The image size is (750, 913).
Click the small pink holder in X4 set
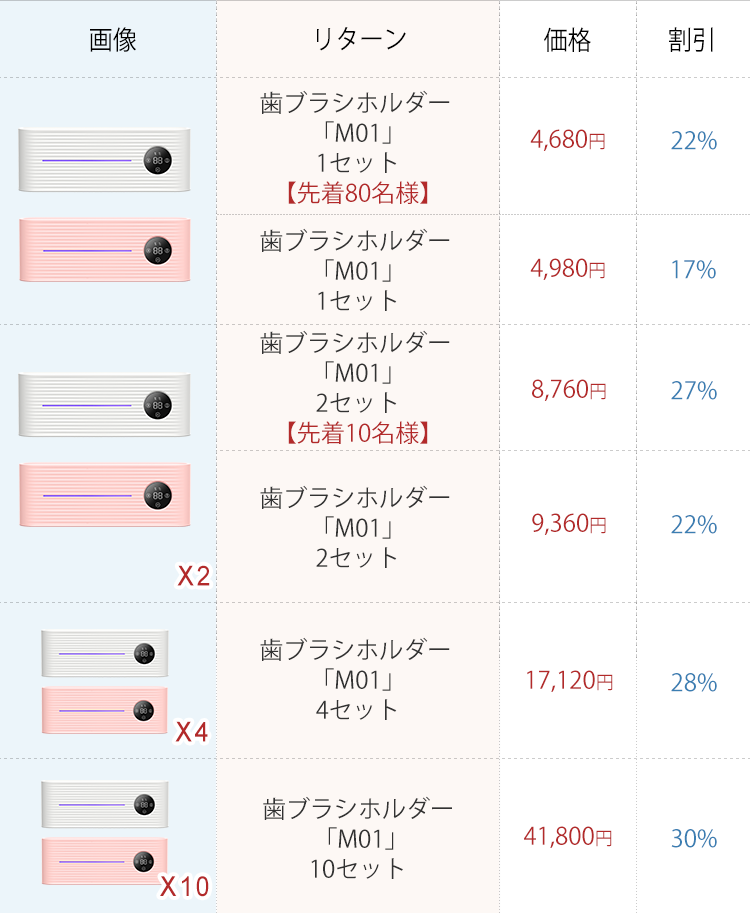[104, 710]
